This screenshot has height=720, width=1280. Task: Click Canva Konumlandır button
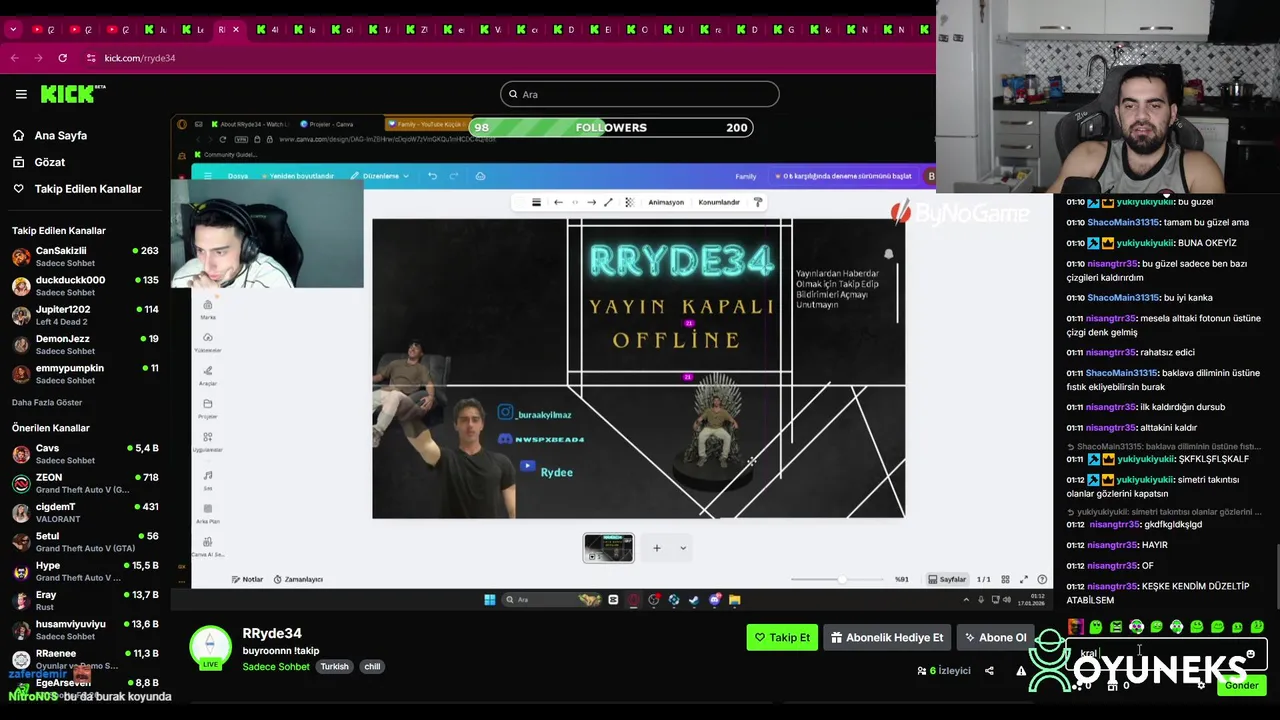719,202
